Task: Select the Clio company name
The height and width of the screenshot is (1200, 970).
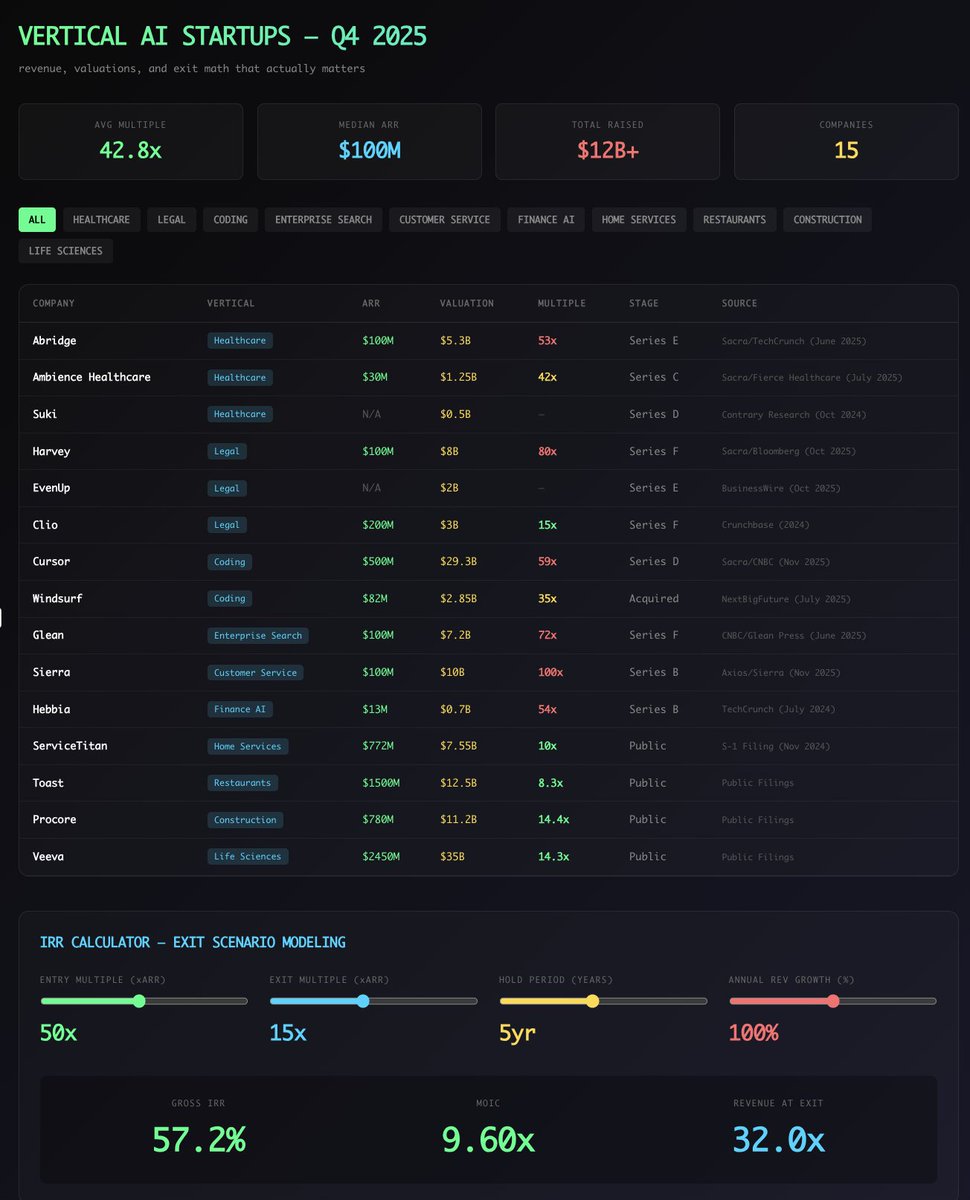Action: [x=46, y=525]
